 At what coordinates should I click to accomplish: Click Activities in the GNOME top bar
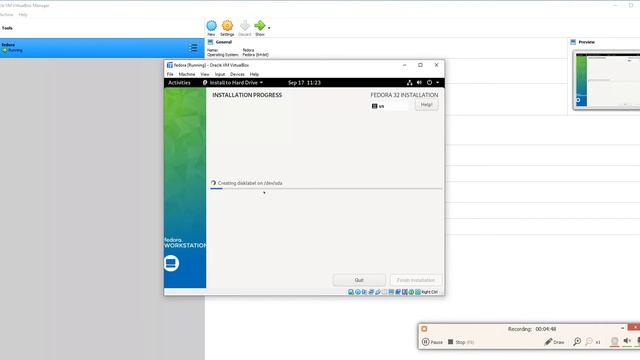click(x=179, y=82)
